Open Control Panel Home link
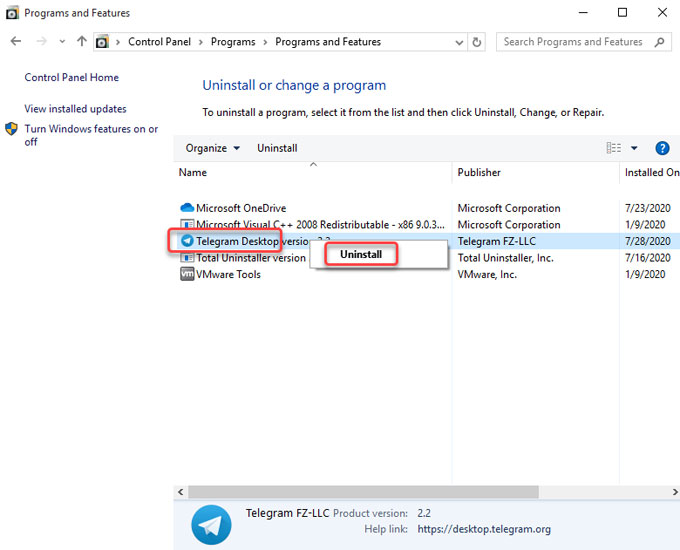The height and width of the screenshot is (550, 680). pyautogui.click(x=72, y=77)
